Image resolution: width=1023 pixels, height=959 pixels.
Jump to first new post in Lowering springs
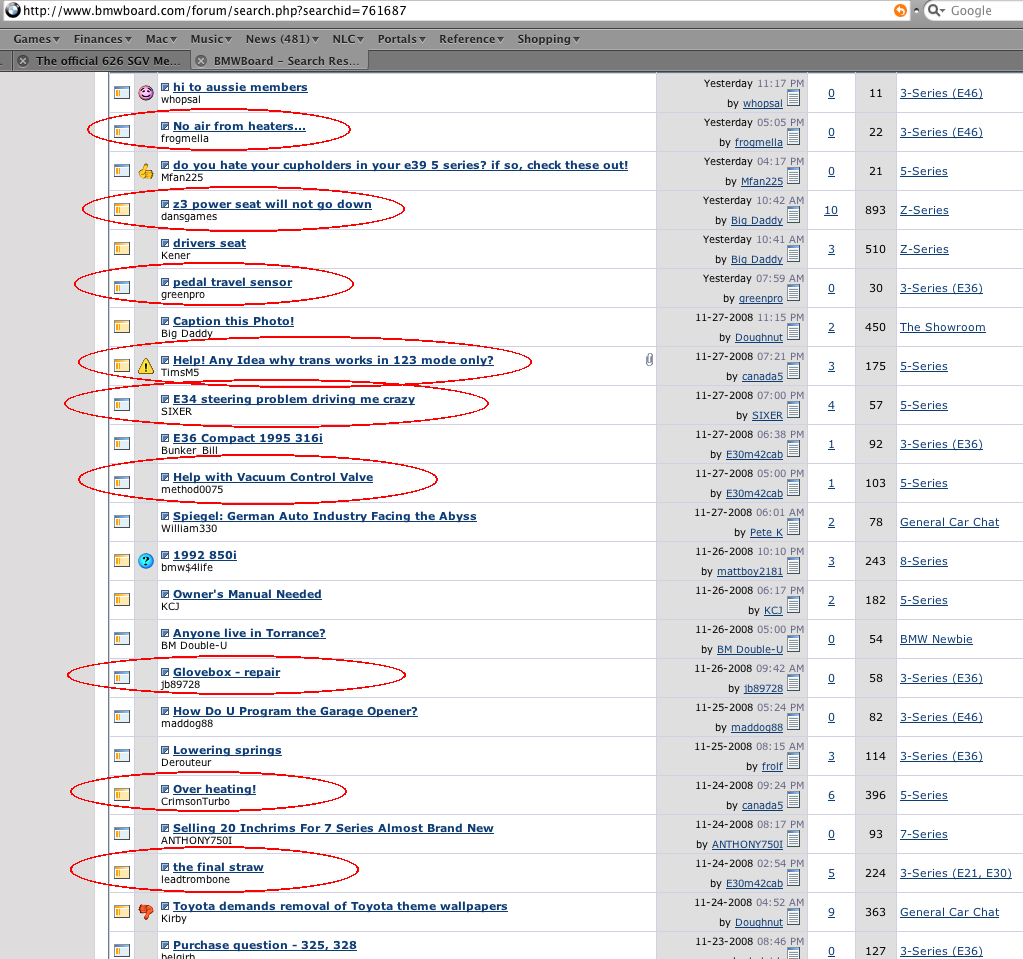165,751
